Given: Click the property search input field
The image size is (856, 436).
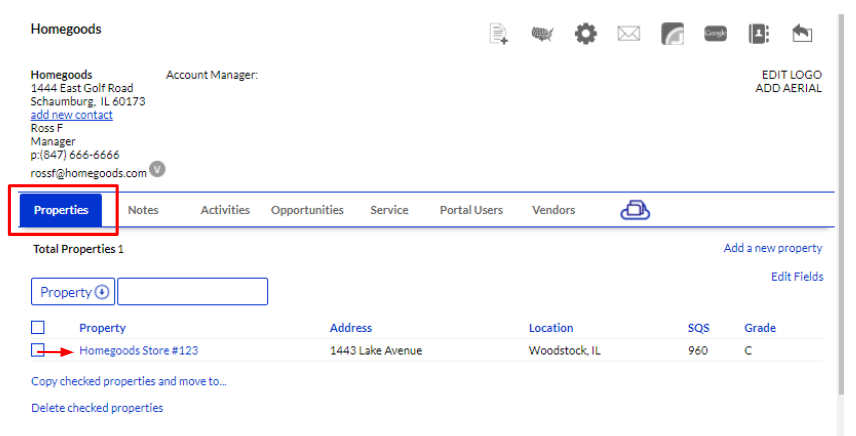Looking at the screenshot, I should 193,292.
